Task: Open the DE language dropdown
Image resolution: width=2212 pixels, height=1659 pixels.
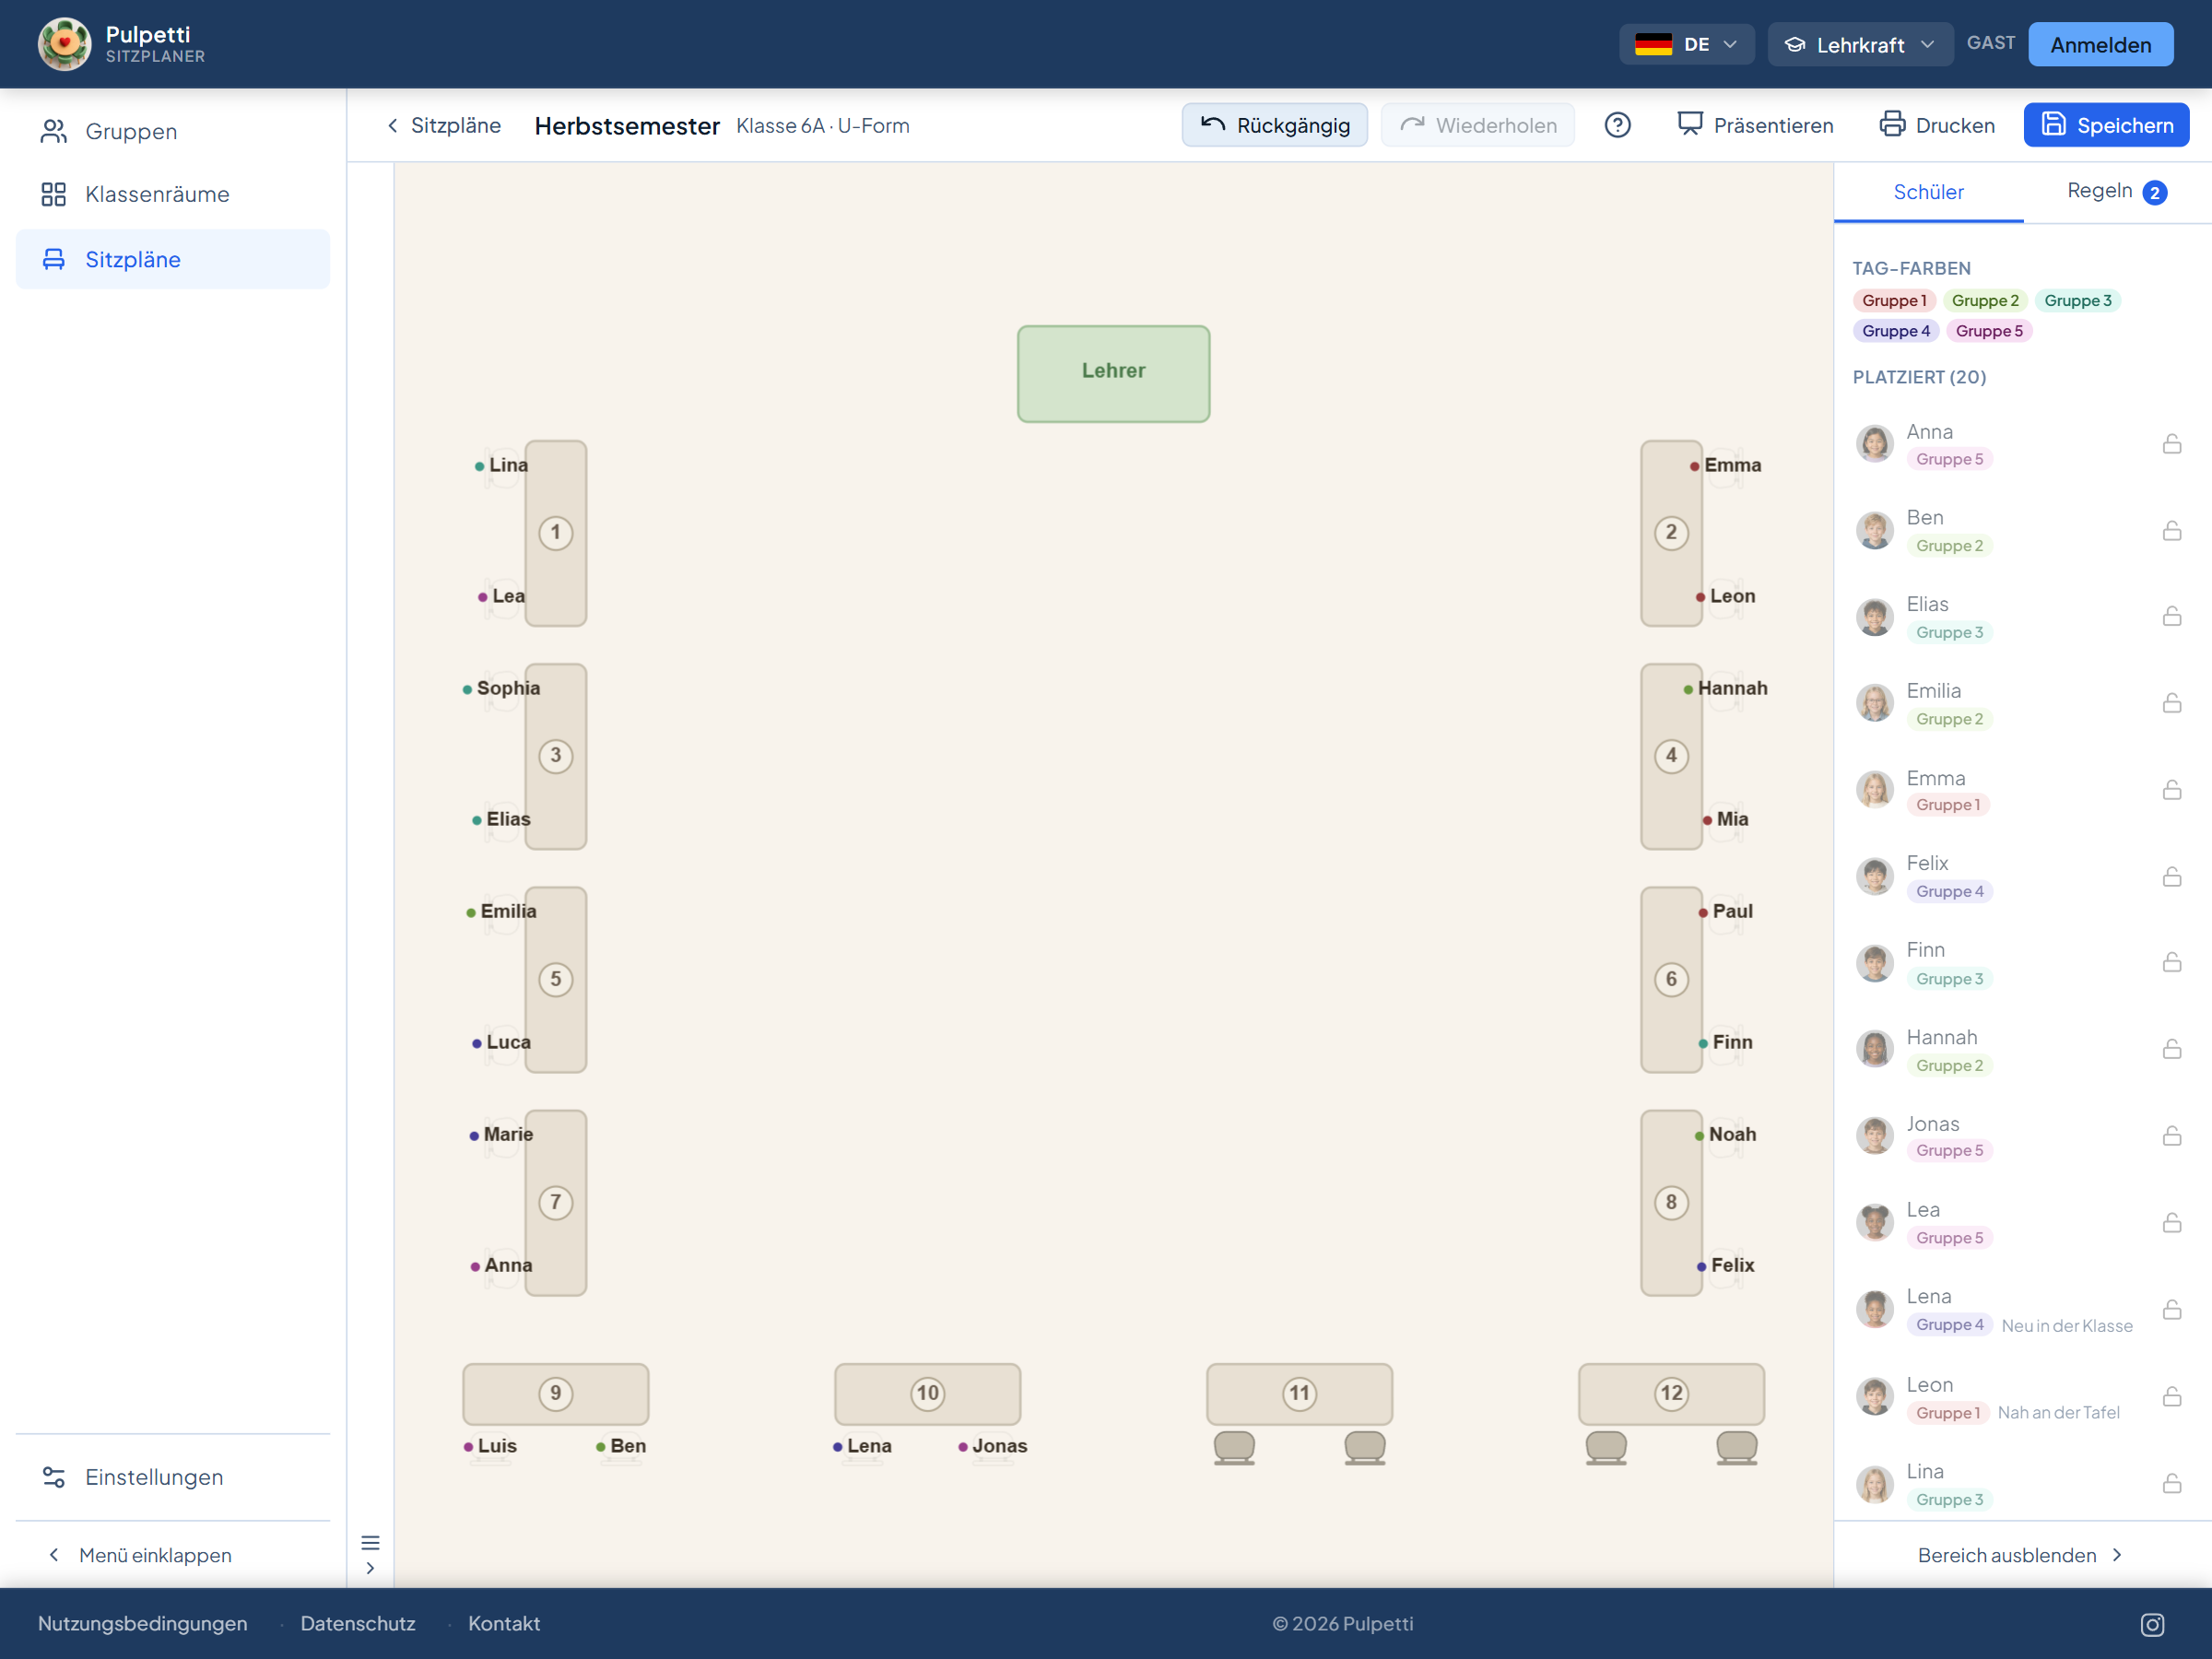Action: [x=1686, y=44]
